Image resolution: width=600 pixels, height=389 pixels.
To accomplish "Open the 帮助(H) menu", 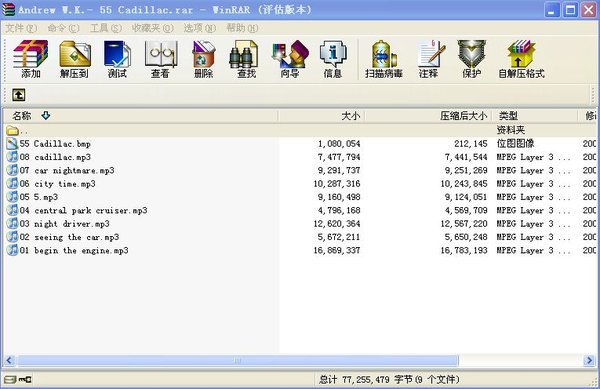I will (242, 28).
